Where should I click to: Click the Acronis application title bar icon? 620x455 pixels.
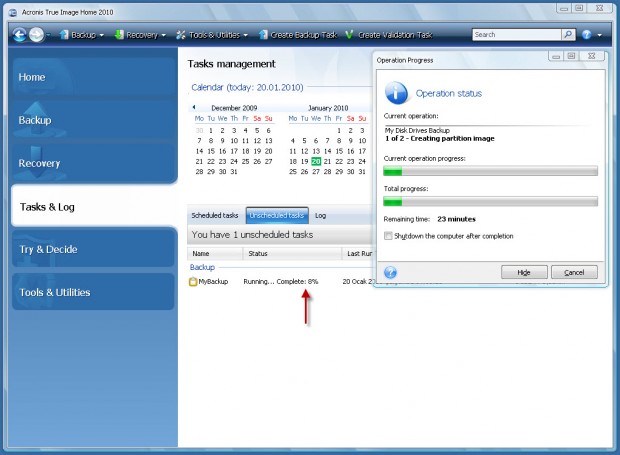(x=13, y=12)
